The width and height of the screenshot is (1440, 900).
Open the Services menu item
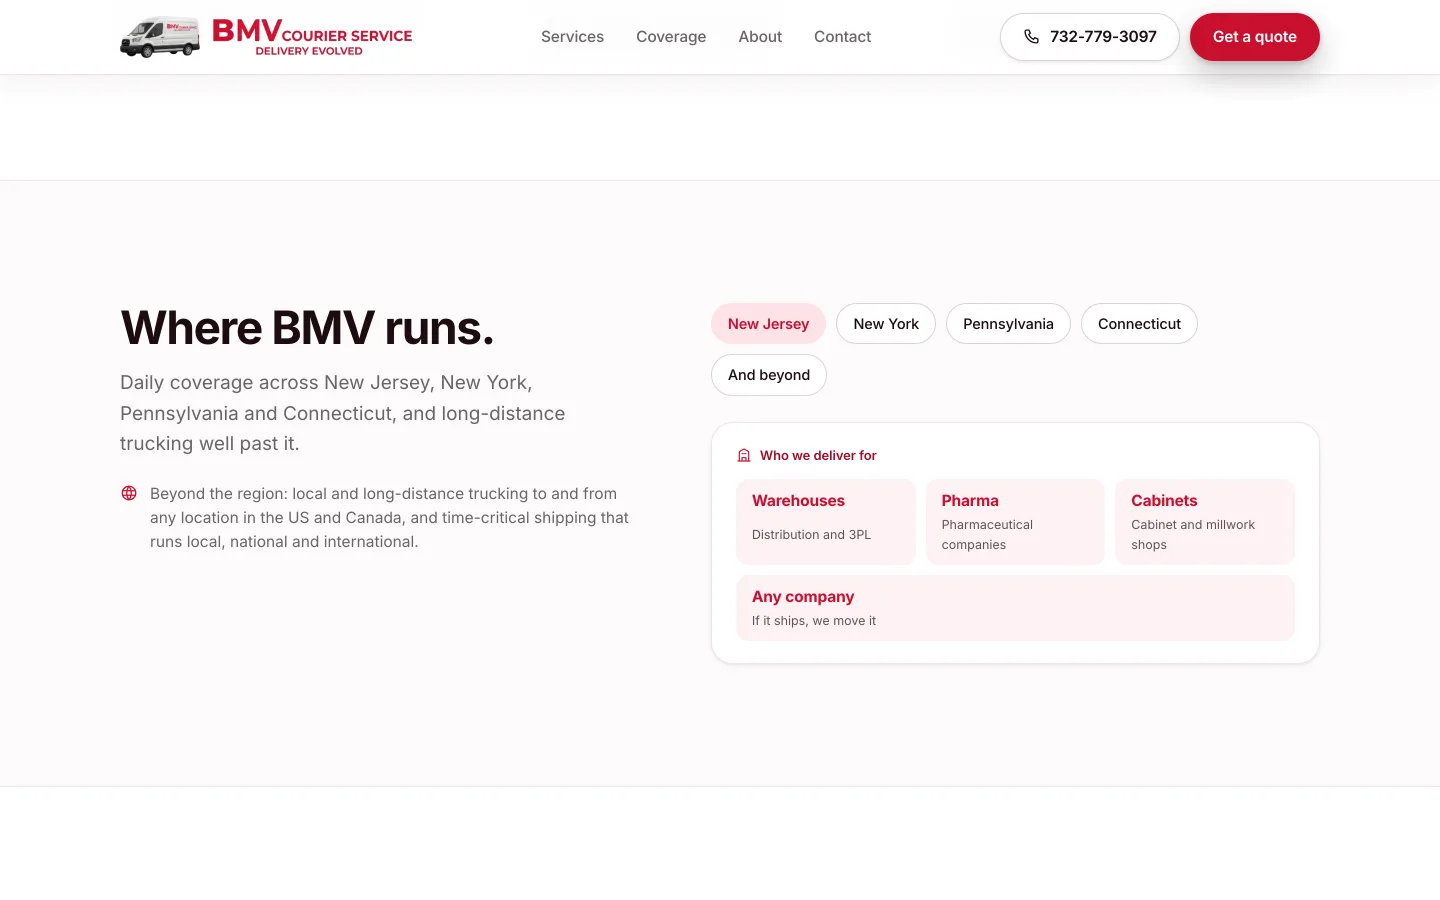click(572, 37)
